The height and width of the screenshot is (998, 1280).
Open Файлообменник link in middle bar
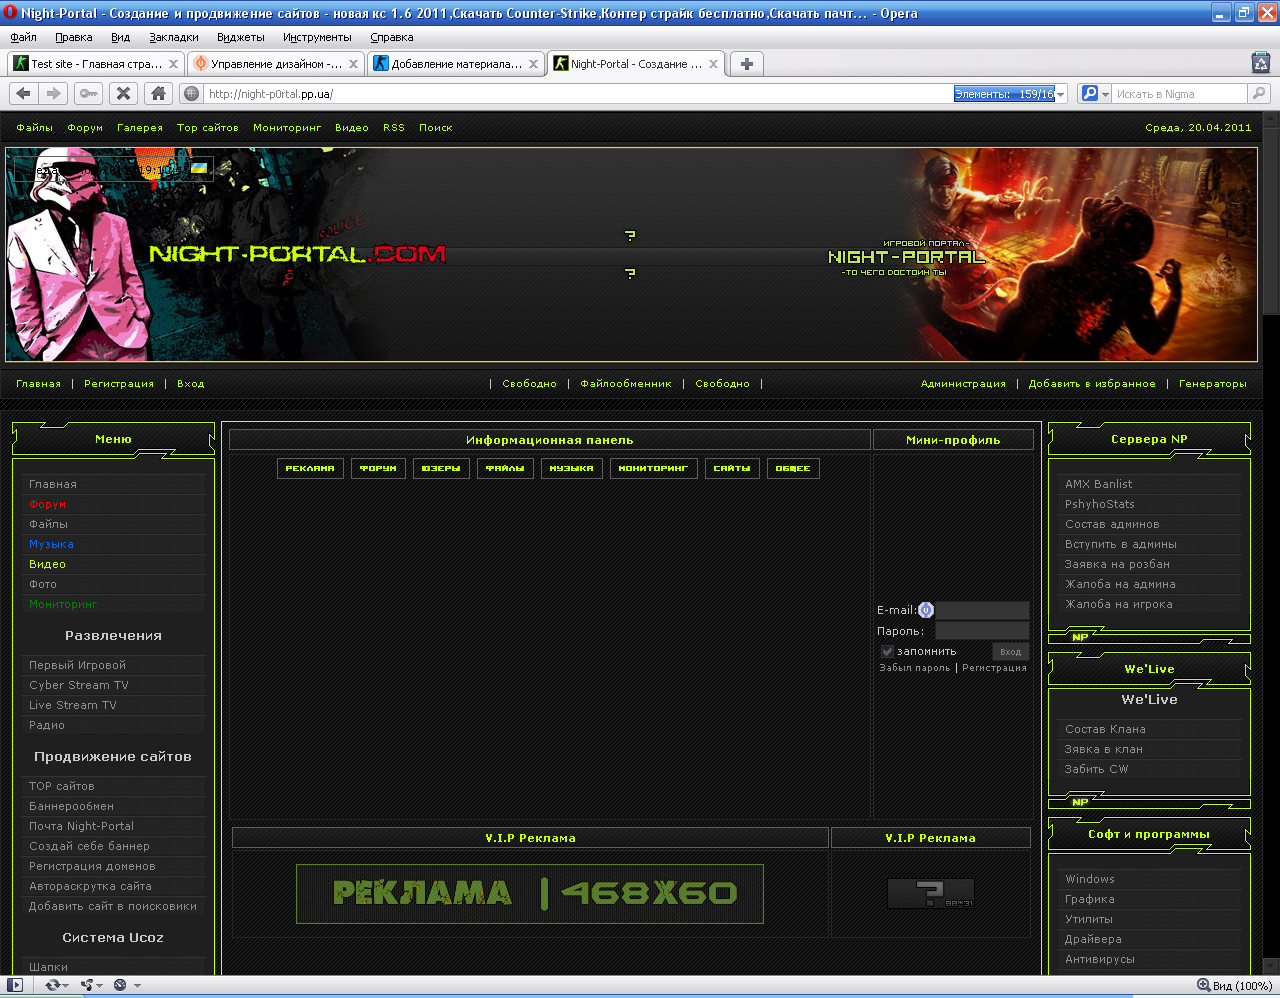(x=626, y=384)
